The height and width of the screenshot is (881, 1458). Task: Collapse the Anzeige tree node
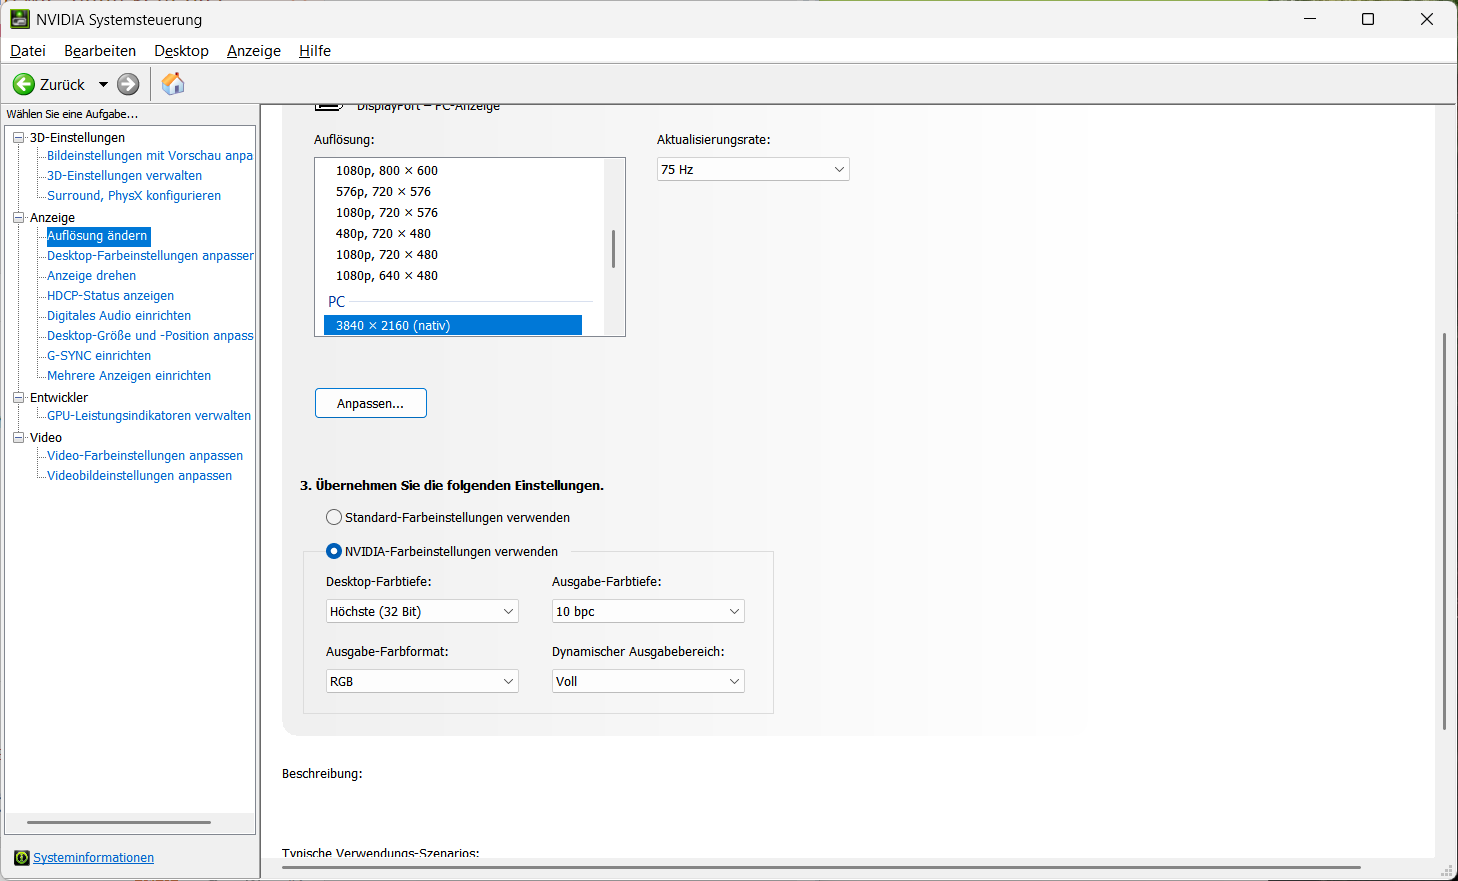(x=18, y=217)
